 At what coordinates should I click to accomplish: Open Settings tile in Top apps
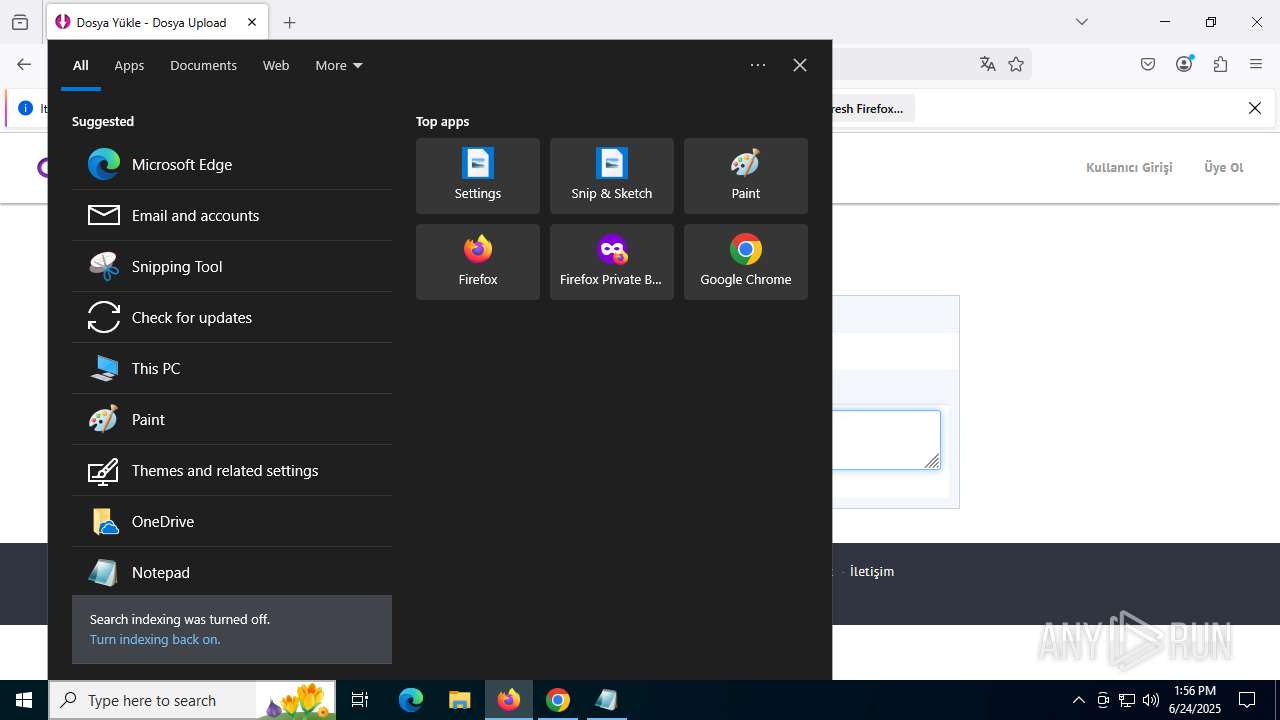point(478,176)
